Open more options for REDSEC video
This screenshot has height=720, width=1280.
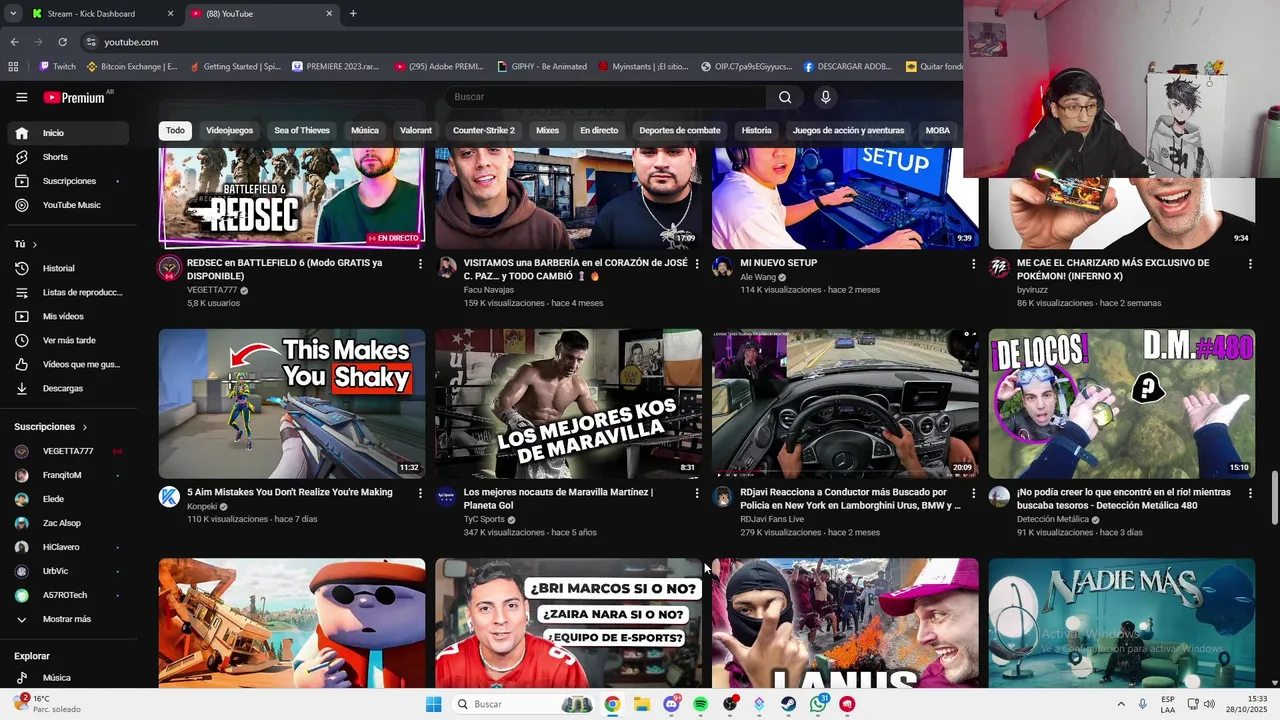[420, 264]
